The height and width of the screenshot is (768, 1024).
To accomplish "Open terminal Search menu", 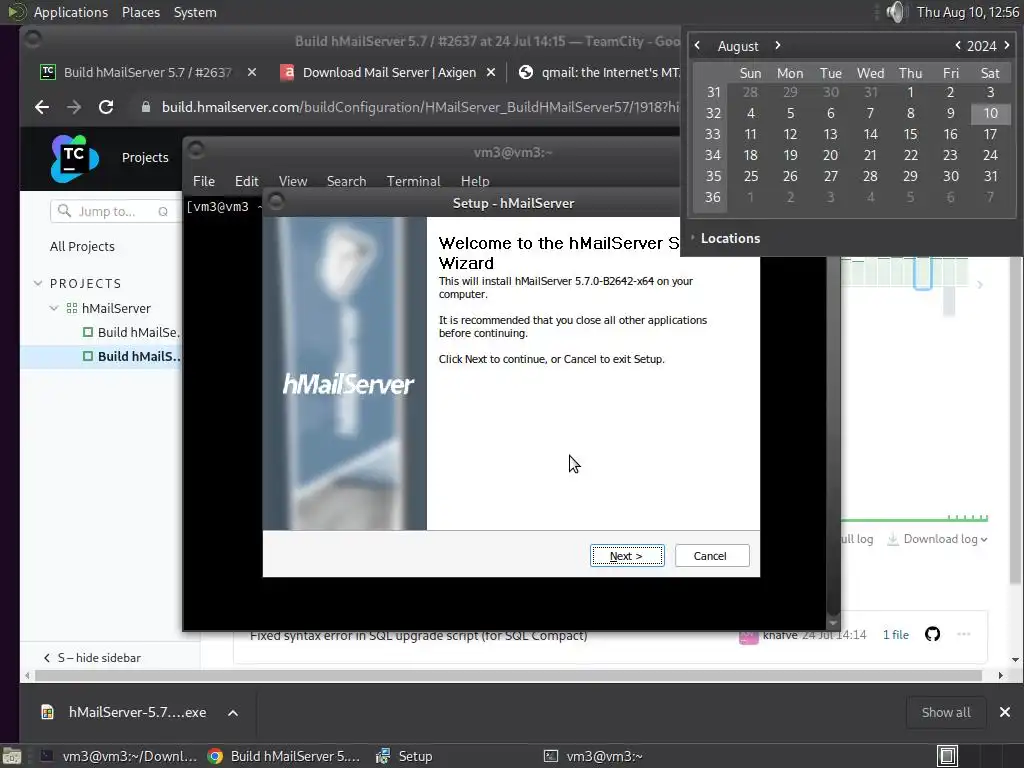I will pos(346,181).
